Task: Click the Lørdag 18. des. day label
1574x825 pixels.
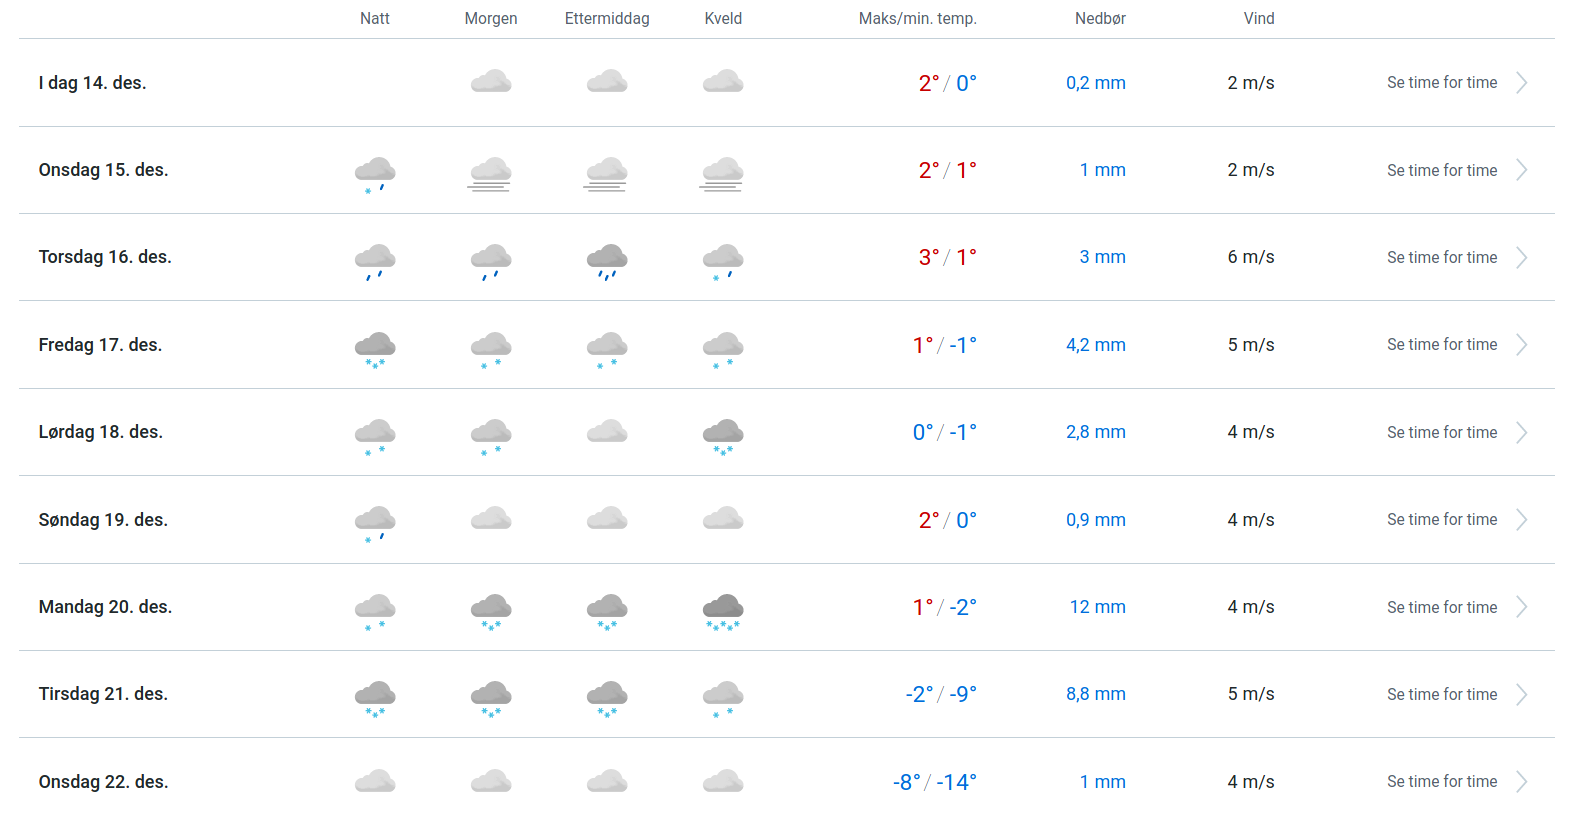Action: (x=101, y=432)
